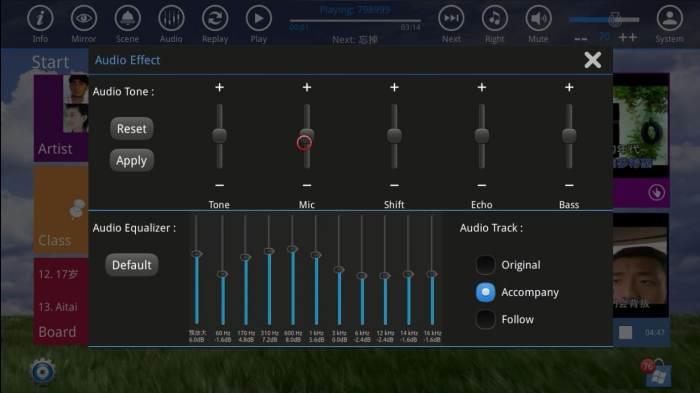Select board entry 12. 17岁
Viewport: 700px width, 393px height.
pos(58,274)
